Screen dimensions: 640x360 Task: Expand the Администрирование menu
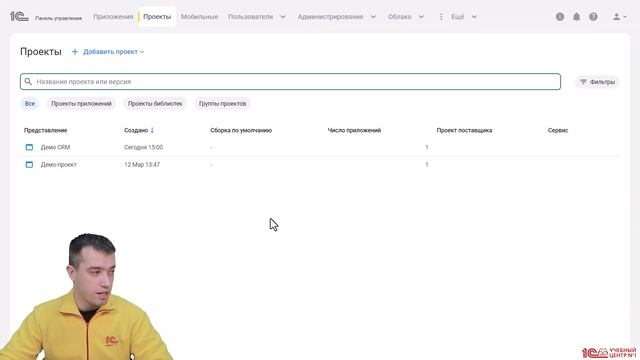click(x=337, y=17)
